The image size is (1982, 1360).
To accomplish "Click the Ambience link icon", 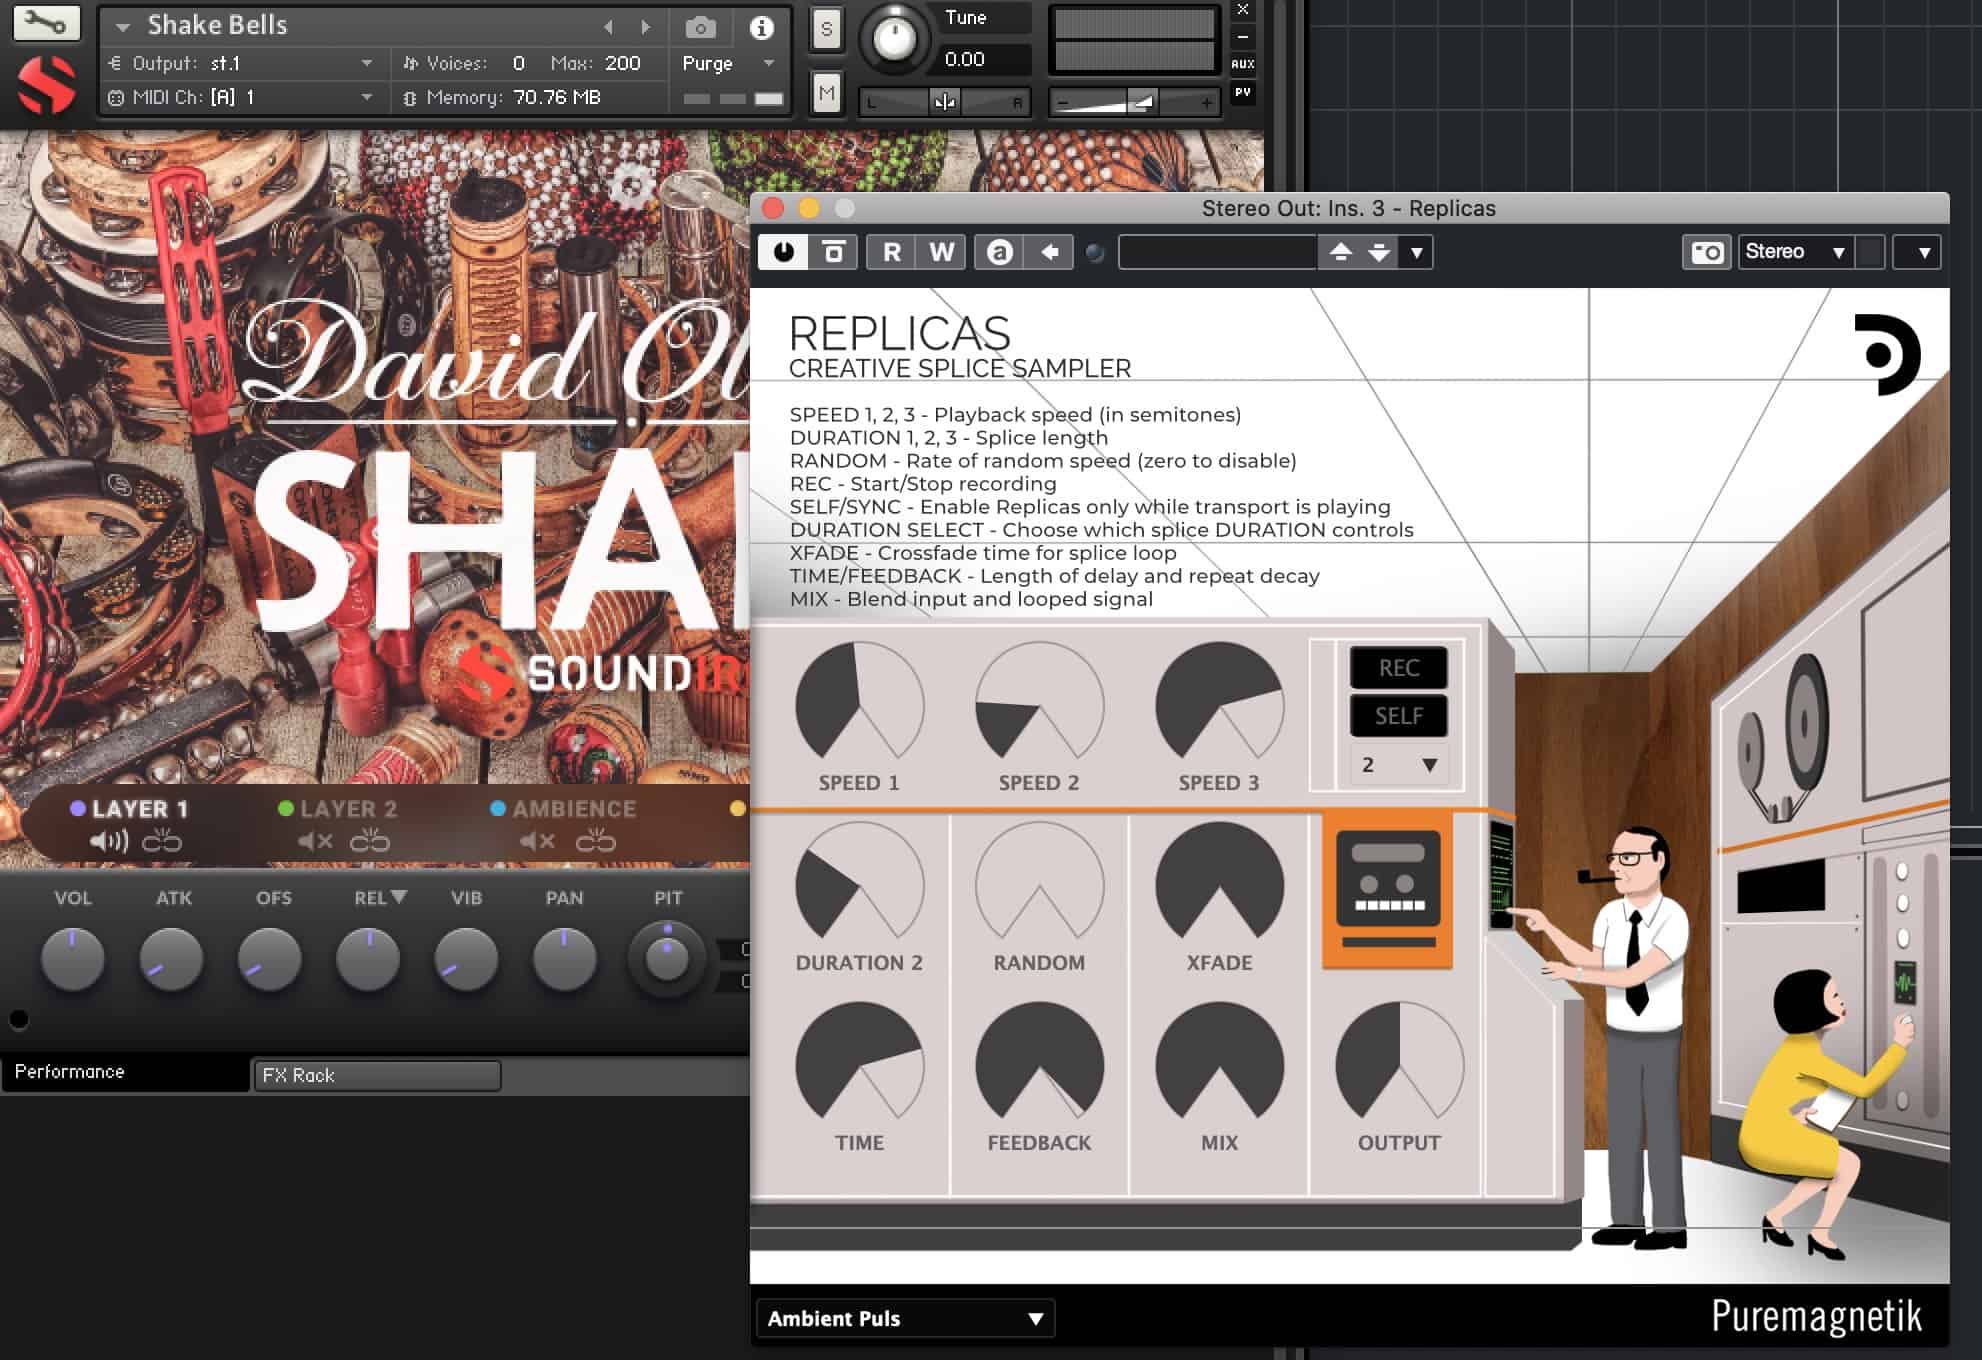I will (596, 841).
